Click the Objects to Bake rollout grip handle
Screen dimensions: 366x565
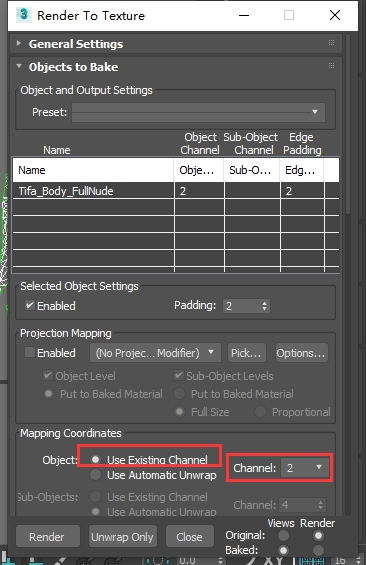coord(331,66)
